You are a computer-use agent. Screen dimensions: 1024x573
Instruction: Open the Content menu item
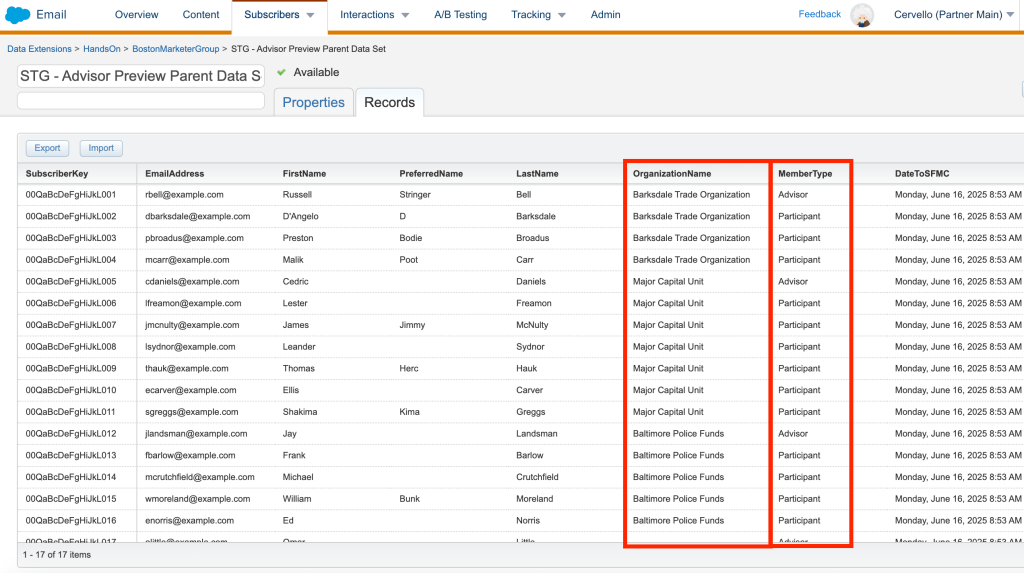pyautogui.click(x=201, y=15)
